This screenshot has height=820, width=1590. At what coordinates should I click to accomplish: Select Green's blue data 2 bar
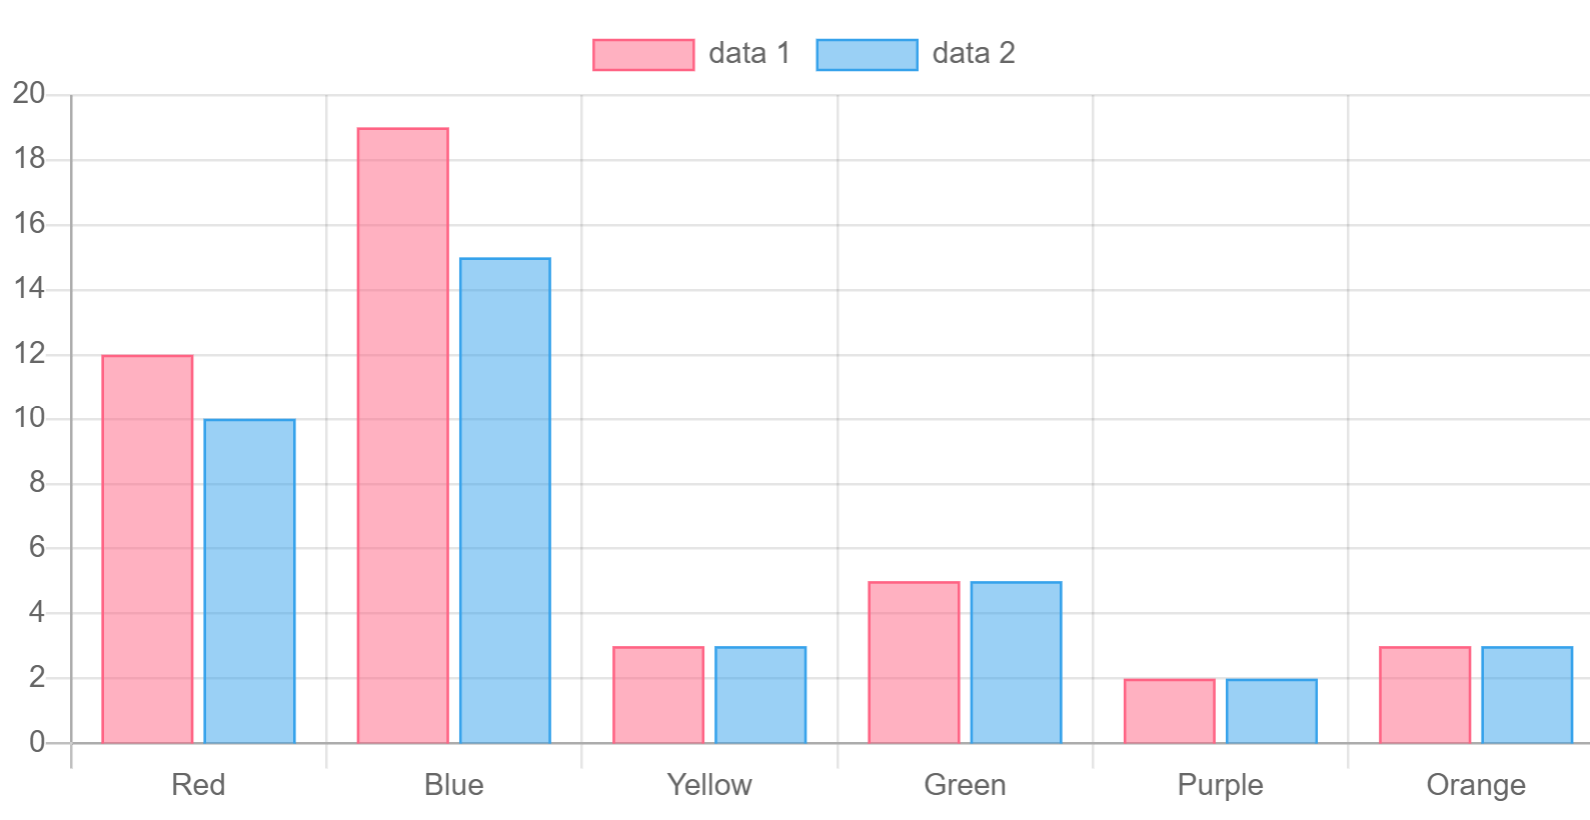coord(1016,662)
